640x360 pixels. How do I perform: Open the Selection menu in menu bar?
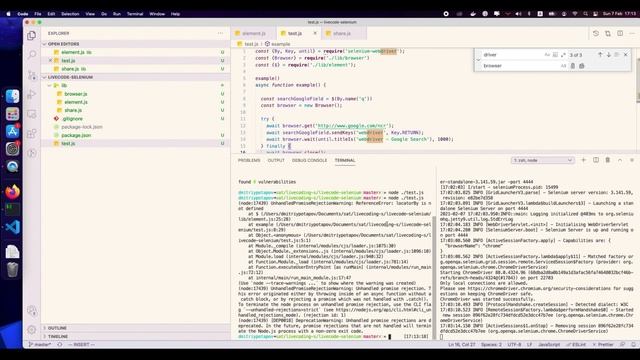(x=70, y=14)
